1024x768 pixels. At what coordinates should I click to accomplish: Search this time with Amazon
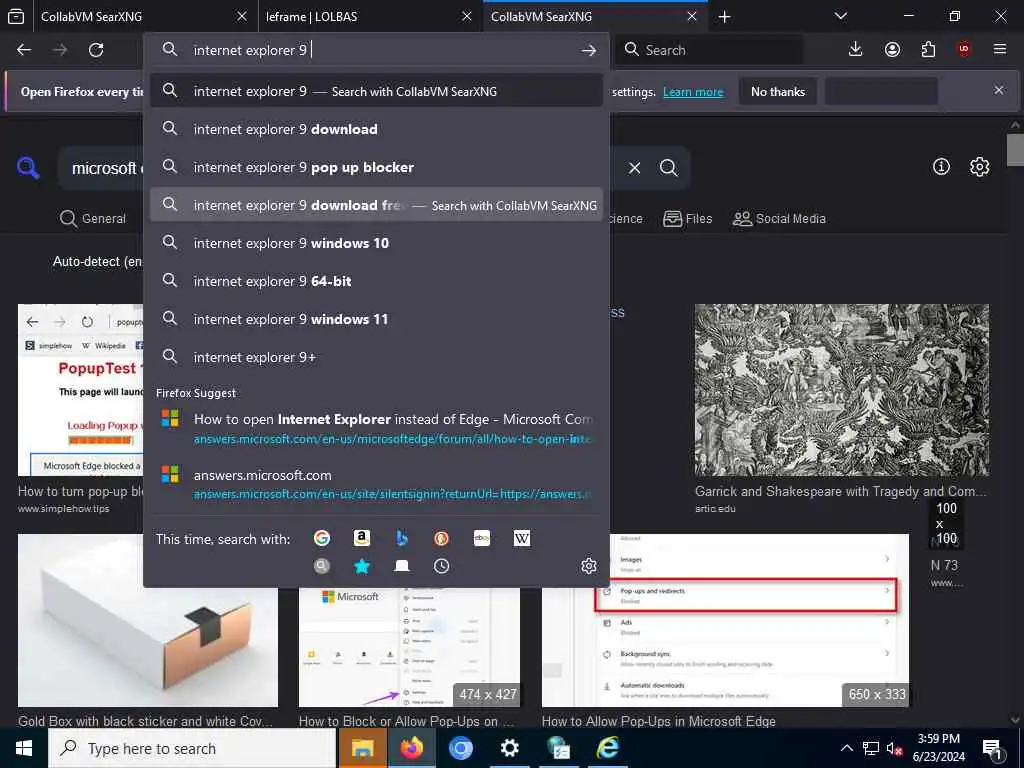click(x=362, y=538)
